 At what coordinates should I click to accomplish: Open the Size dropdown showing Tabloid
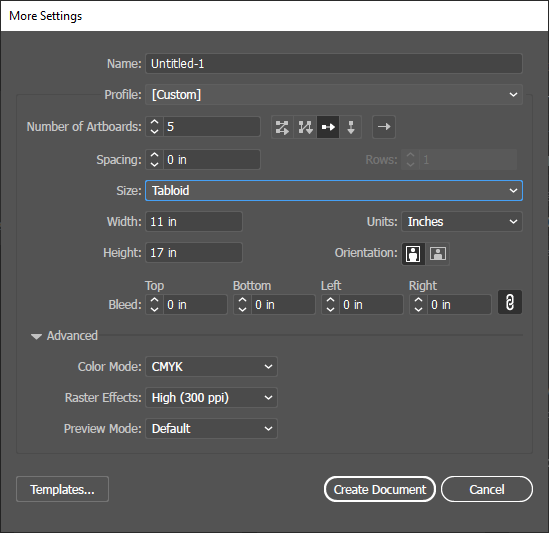coord(334,191)
